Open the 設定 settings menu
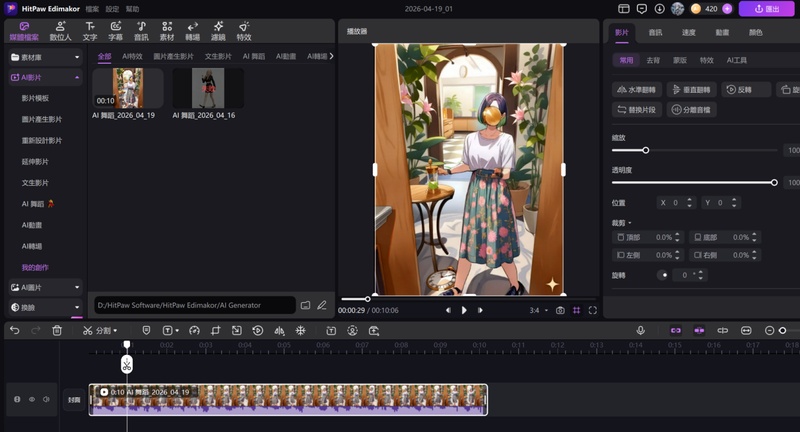 click(x=112, y=9)
